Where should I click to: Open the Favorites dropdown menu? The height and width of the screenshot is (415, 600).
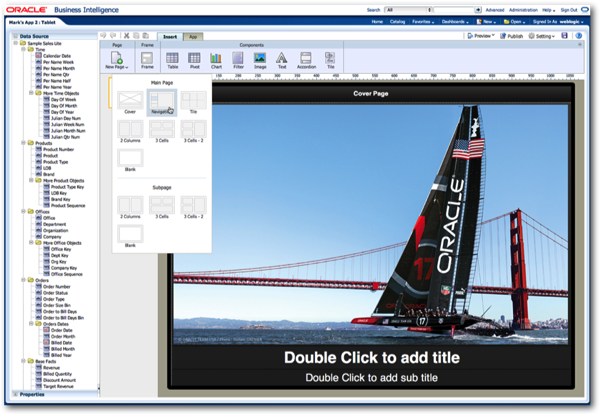coord(423,22)
